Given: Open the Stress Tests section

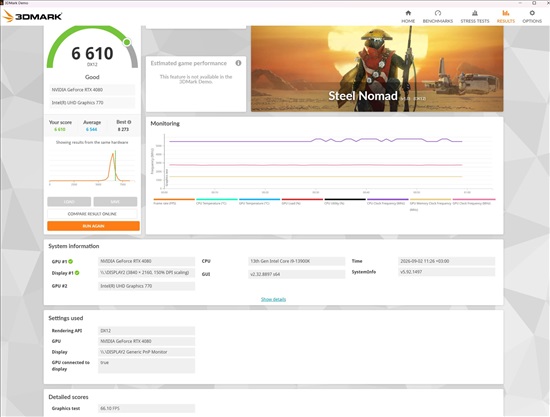Looking at the screenshot, I should pyautogui.click(x=475, y=16).
